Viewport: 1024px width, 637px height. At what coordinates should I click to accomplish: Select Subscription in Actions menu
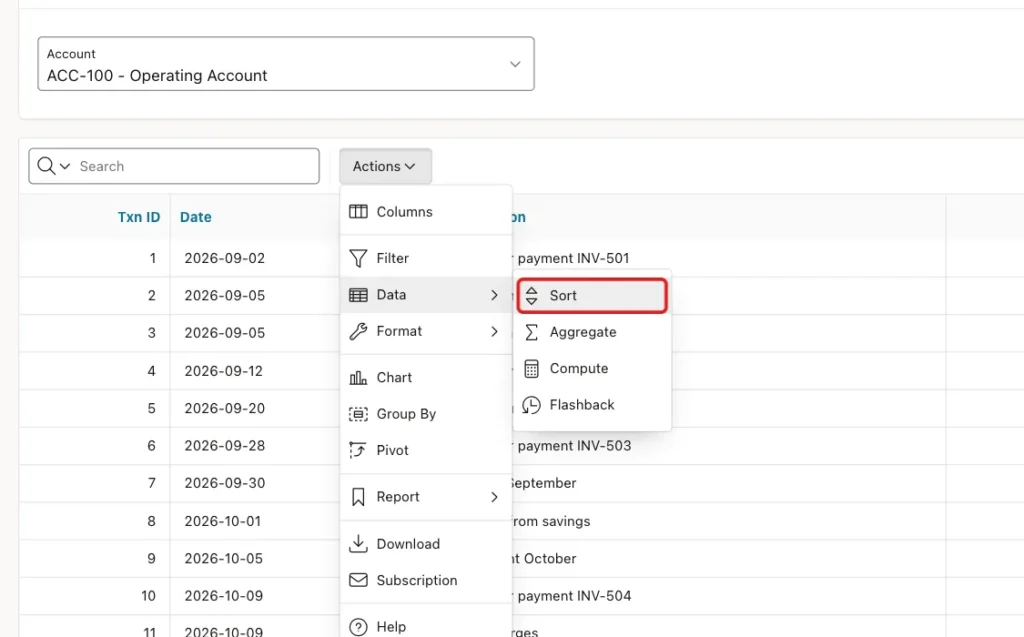pyautogui.click(x=426, y=580)
